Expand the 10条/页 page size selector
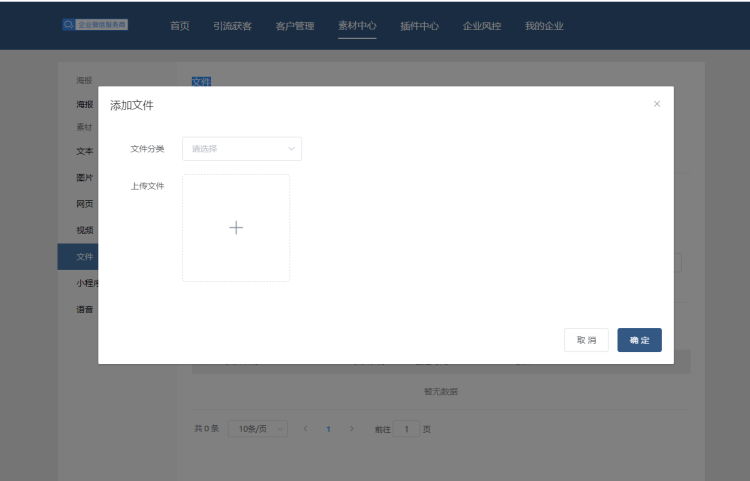The width and height of the screenshot is (750, 481). pos(257,429)
